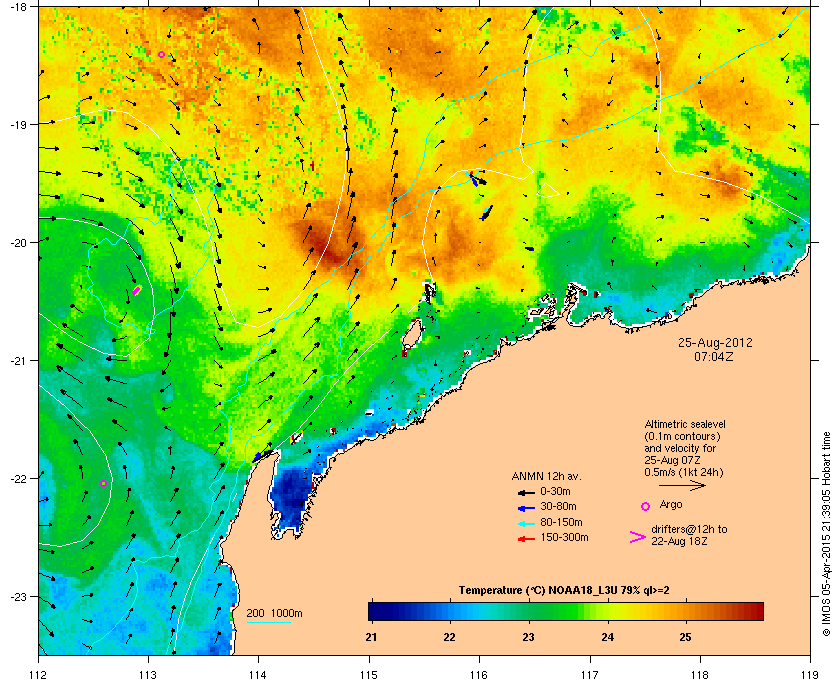Click the '0-30m' depth label
This screenshot has height=680, width=840.
pyautogui.click(x=555, y=491)
